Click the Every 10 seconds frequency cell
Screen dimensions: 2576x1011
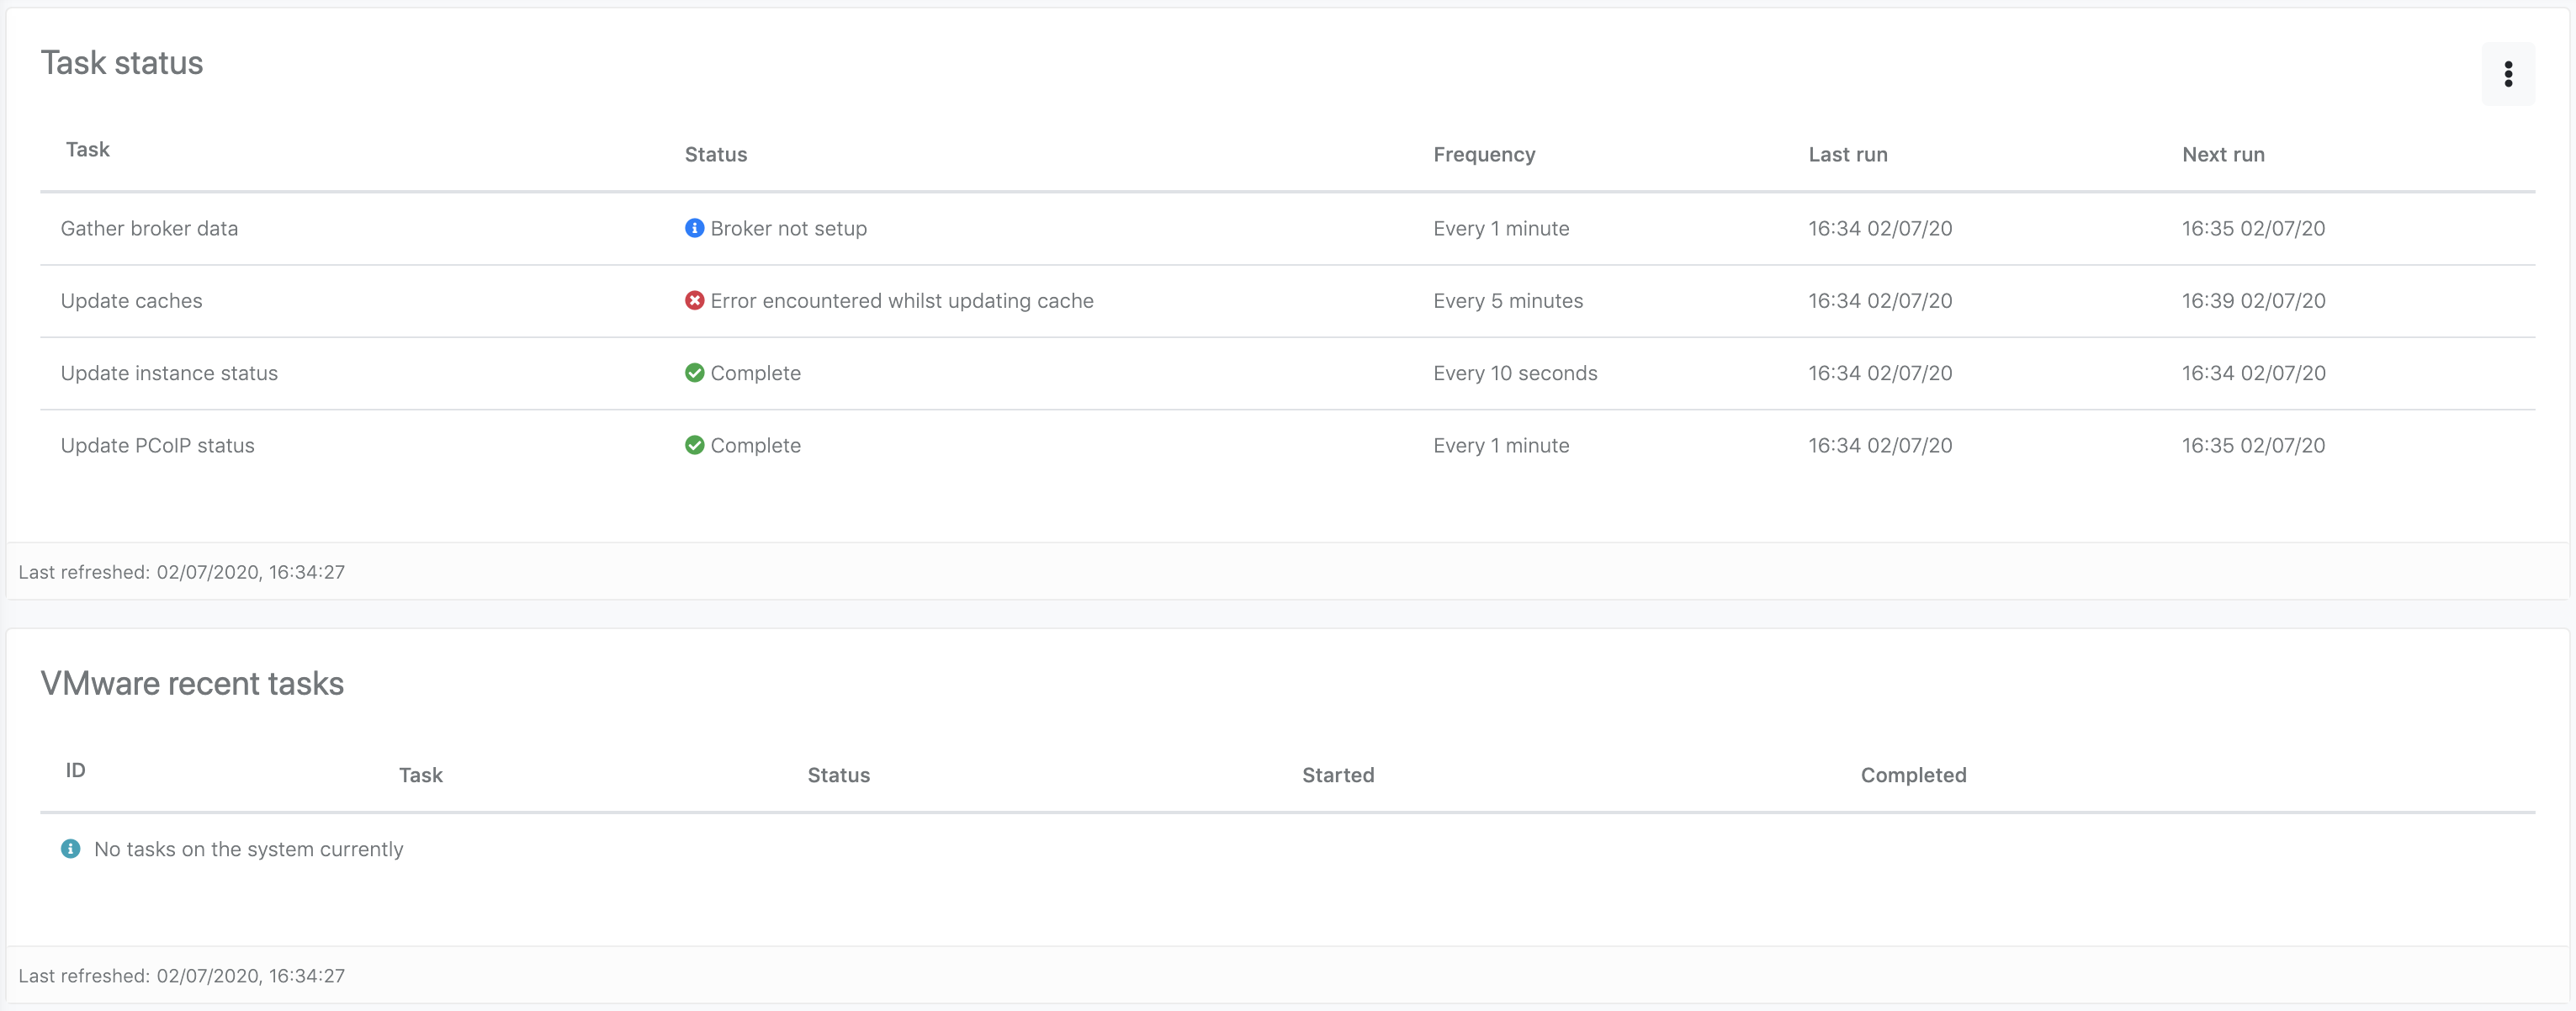(x=1514, y=373)
